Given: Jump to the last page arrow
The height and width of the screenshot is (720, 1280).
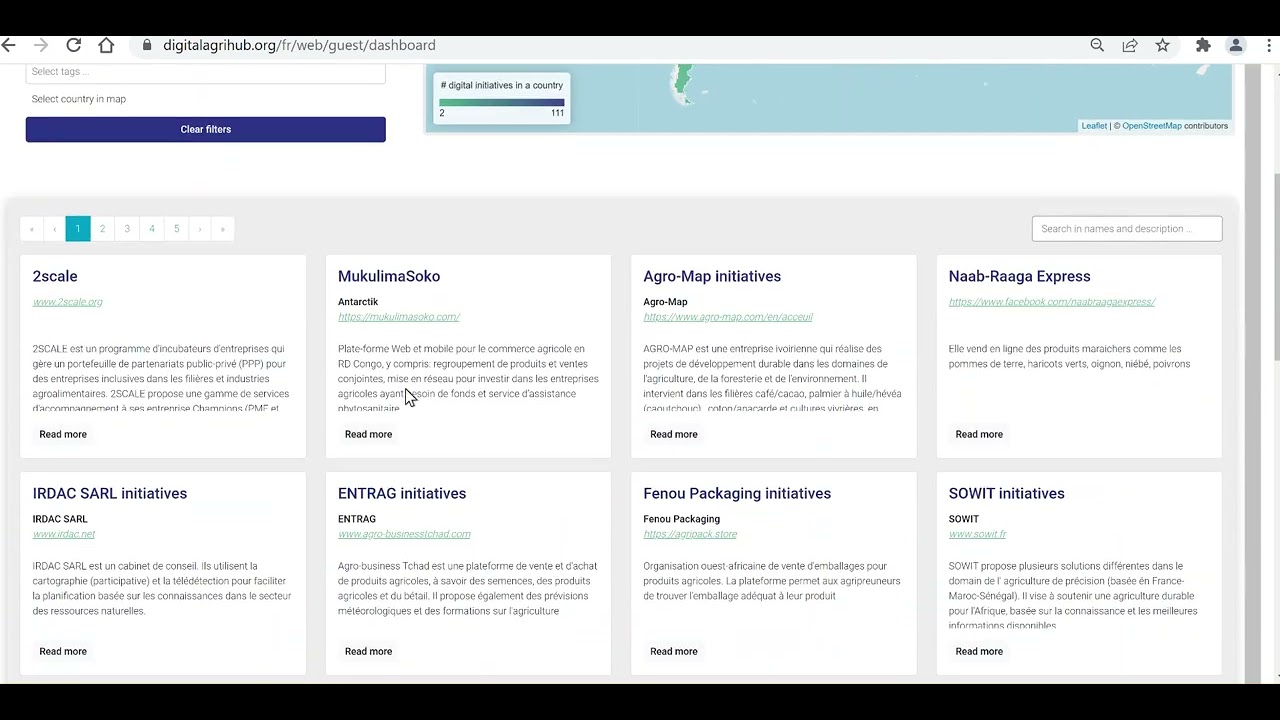Looking at the screenshot, I should tap(223, 229).
